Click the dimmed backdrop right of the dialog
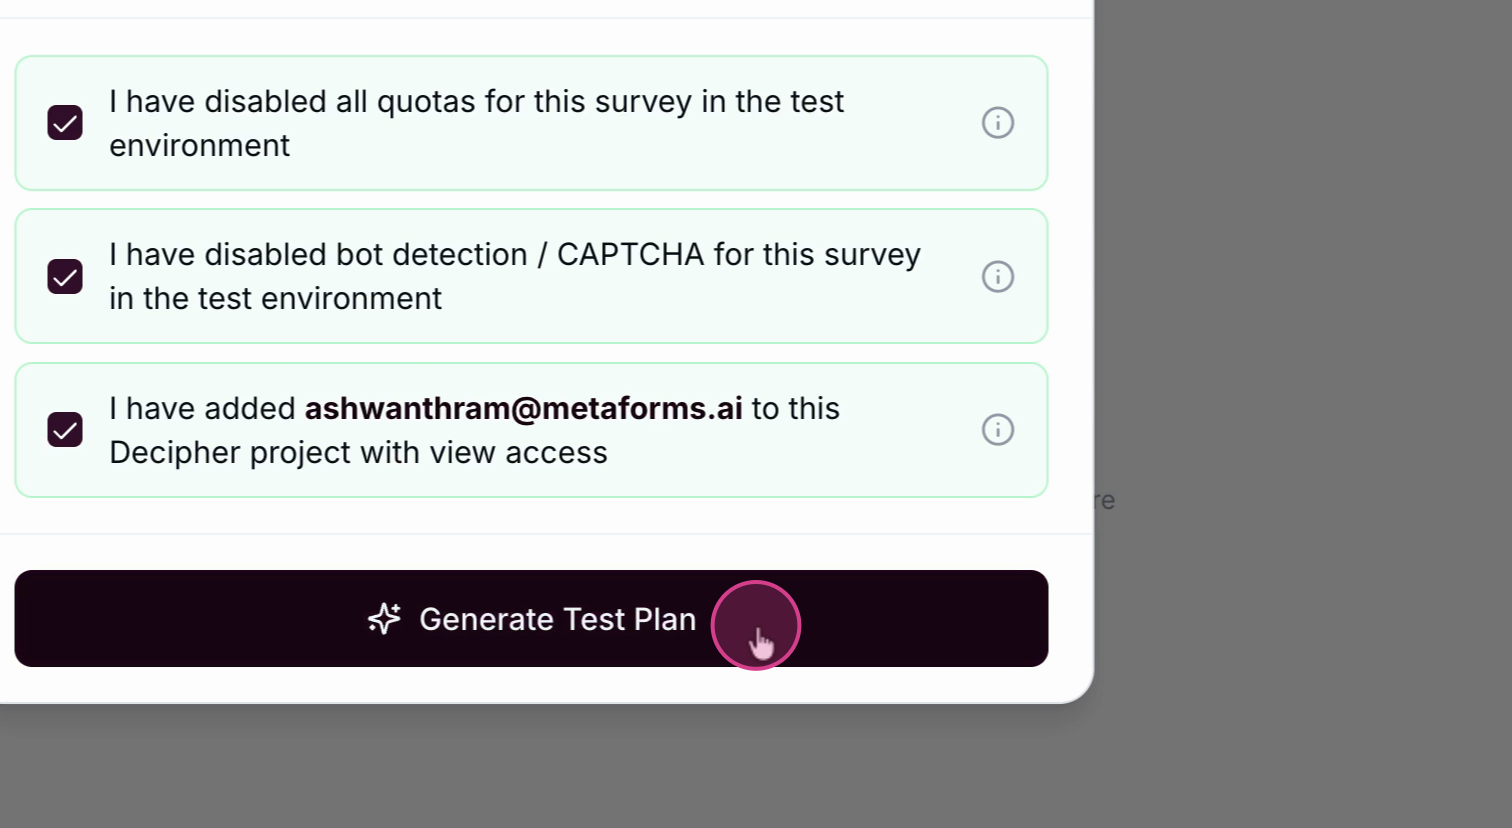 1300,300
